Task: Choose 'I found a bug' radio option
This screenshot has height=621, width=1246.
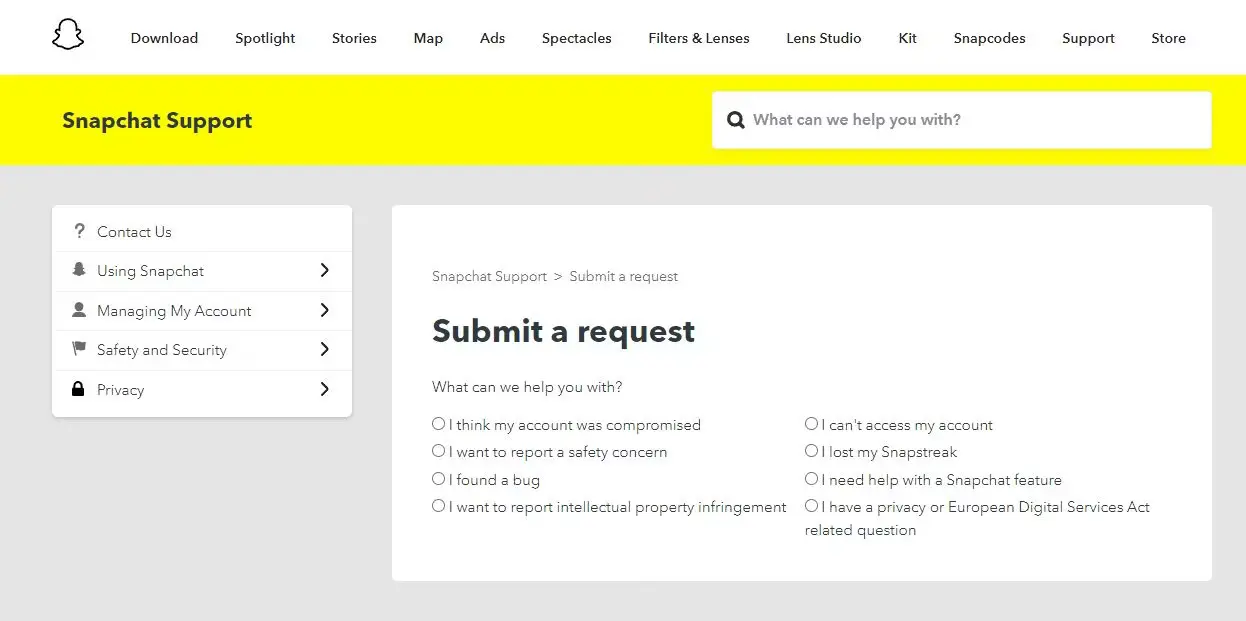Action: [438, 479]
